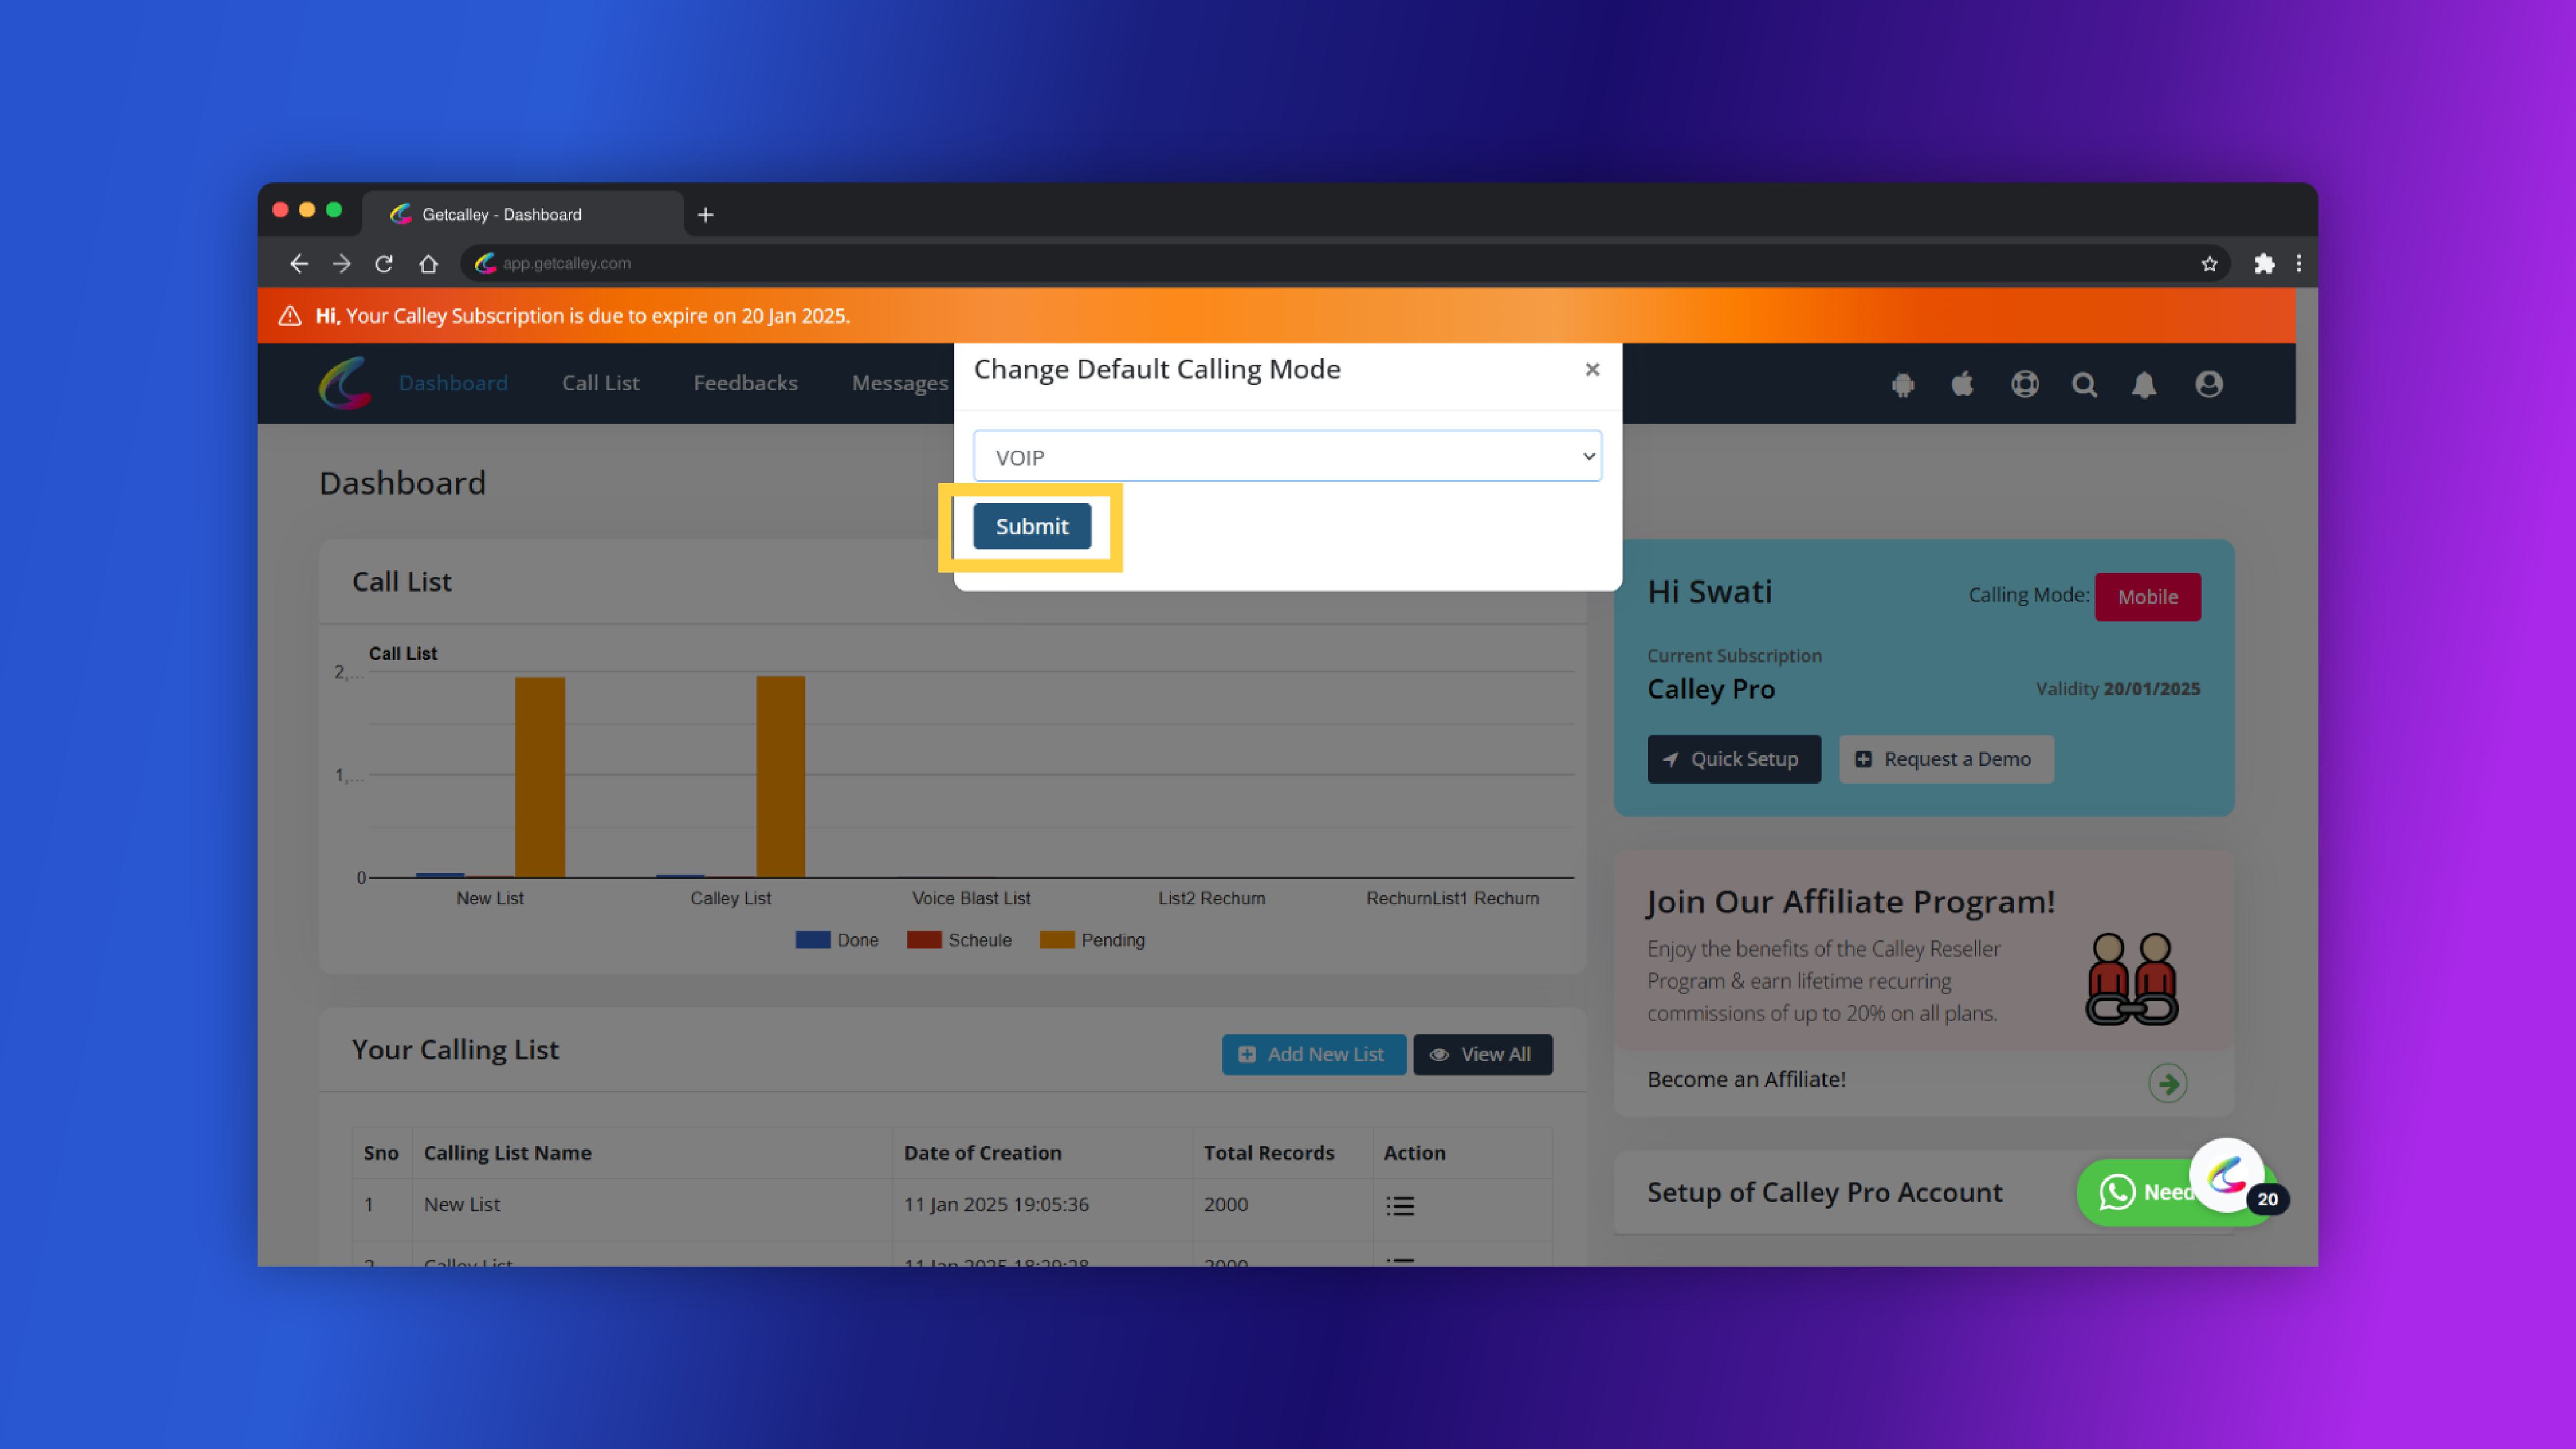Click the Validity 20/01/2025 text
This screenshot has width=2576, height=1449.
[2117, 689]
